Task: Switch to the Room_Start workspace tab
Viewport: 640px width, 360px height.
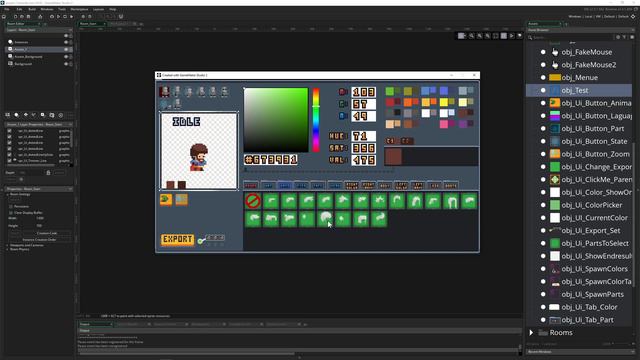Action: pos(91,24)
